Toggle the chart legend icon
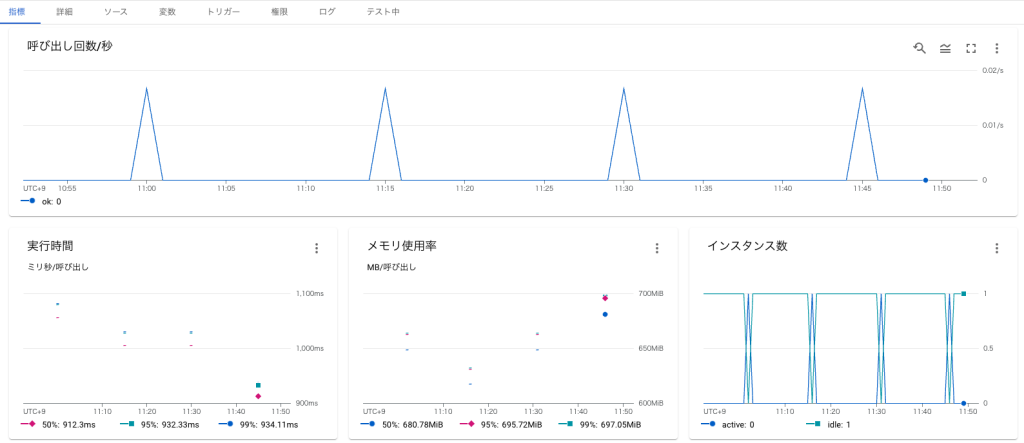Screen dimensions: 1024x443 click(945, 48)
